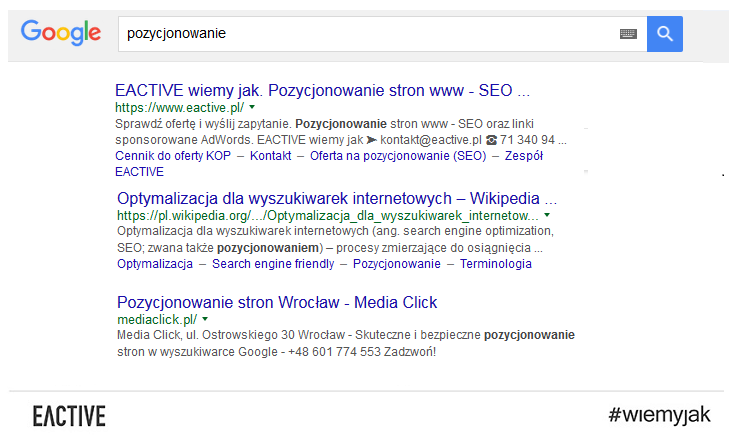Viewport: 741px width, 443px height.
Task: Open the Search engine friendly sitelink
Action: (x=273, y=263)
